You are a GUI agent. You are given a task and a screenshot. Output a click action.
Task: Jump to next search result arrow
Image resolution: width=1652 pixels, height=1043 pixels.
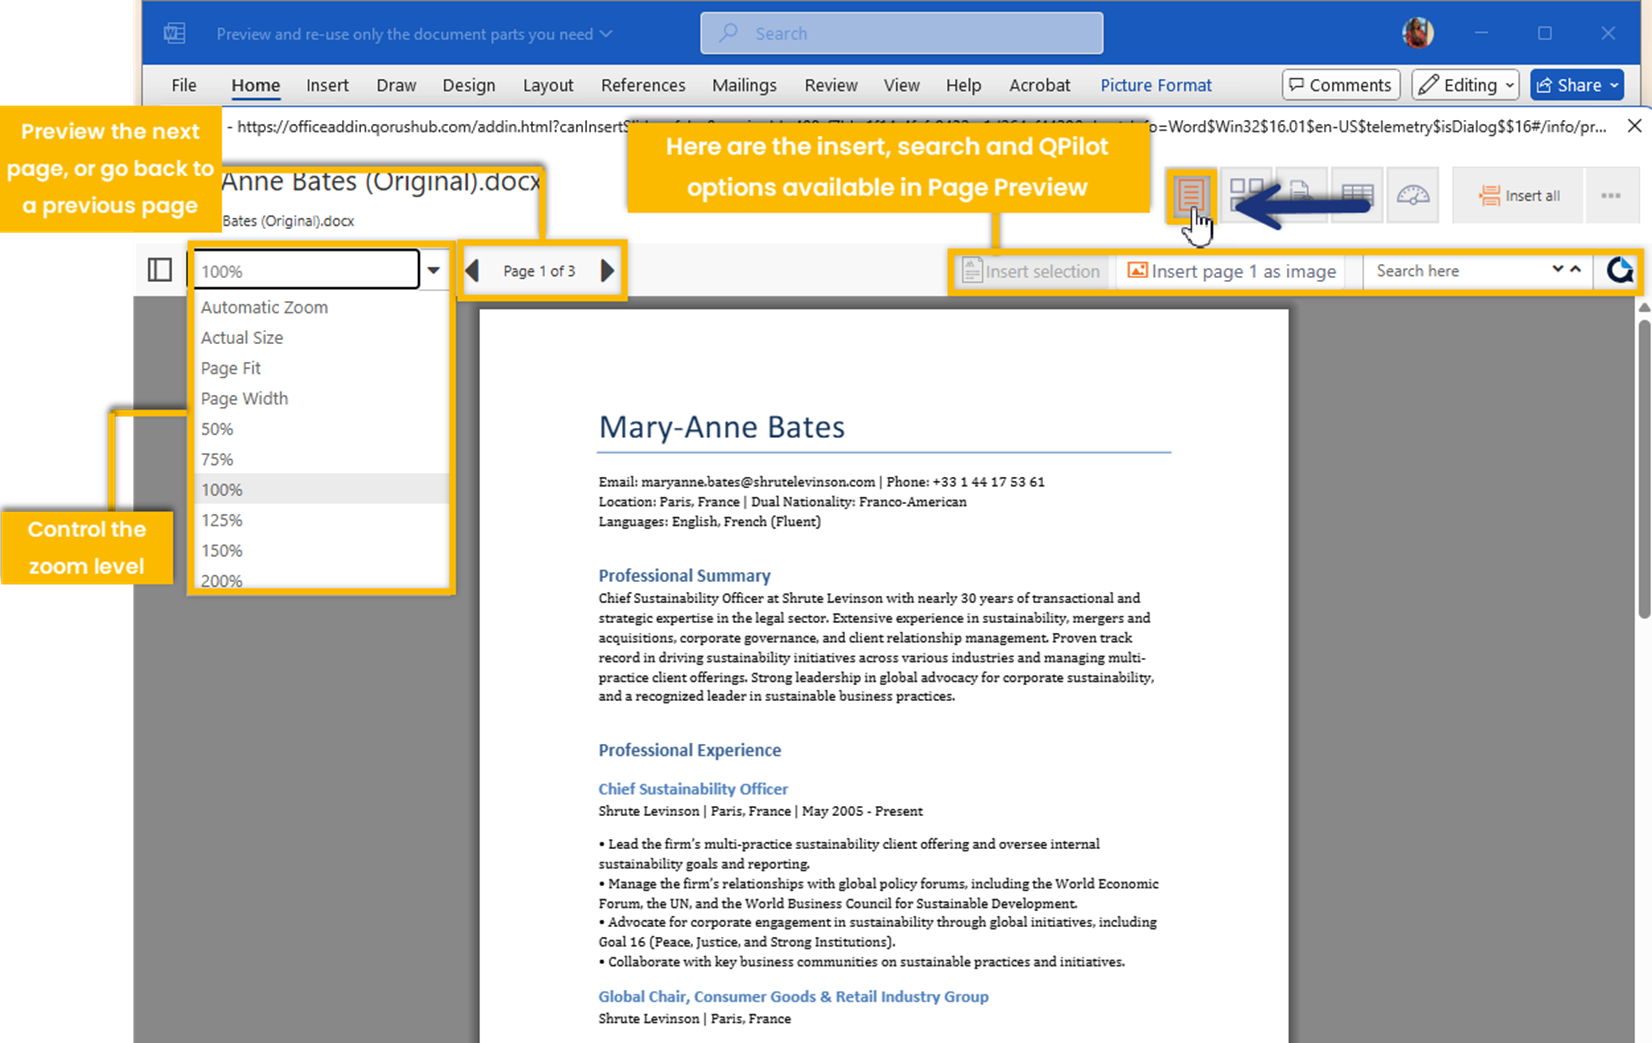click(x=1557, y=270)
